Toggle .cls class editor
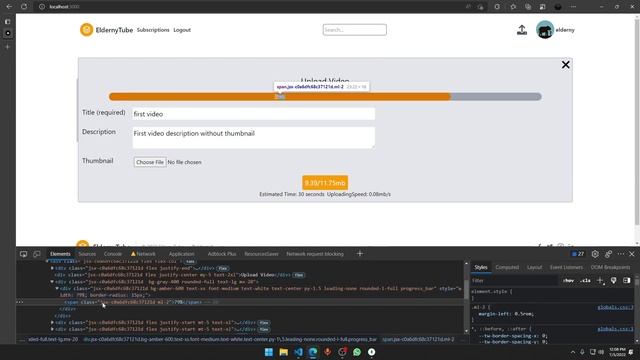This screenshot has height=360, width=640. pyautogui.click(x=585, y=281)
